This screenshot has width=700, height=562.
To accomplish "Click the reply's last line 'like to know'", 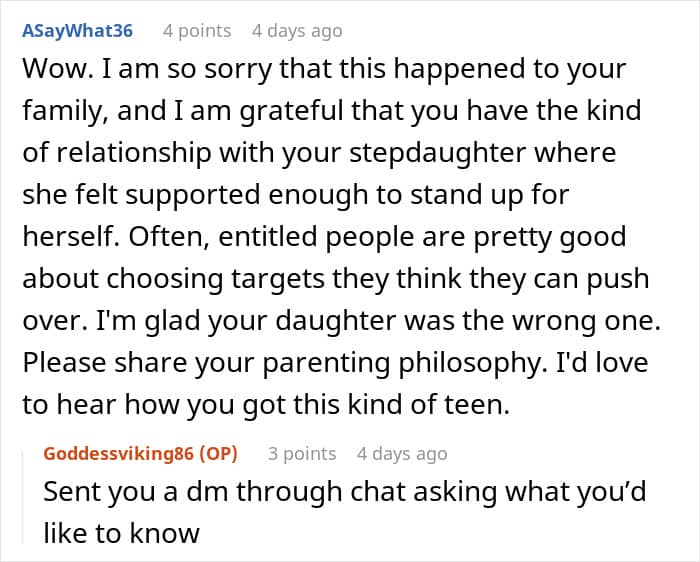I will (121, 533).
